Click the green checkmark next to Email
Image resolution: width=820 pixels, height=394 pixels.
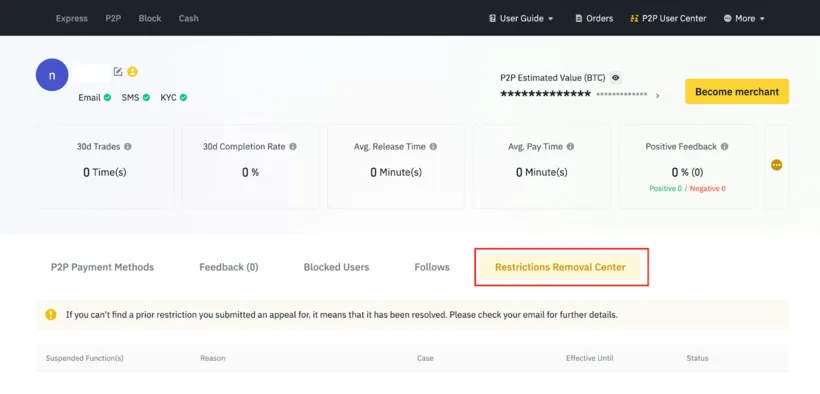107,97
